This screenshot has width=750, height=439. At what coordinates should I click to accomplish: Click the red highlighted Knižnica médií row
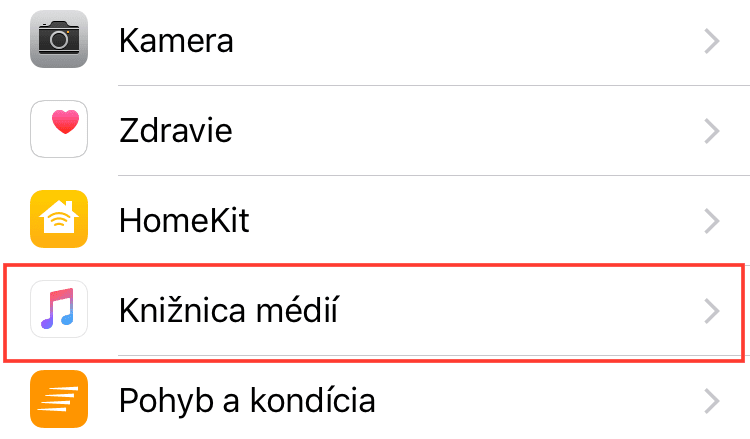[x=374, y=312]
